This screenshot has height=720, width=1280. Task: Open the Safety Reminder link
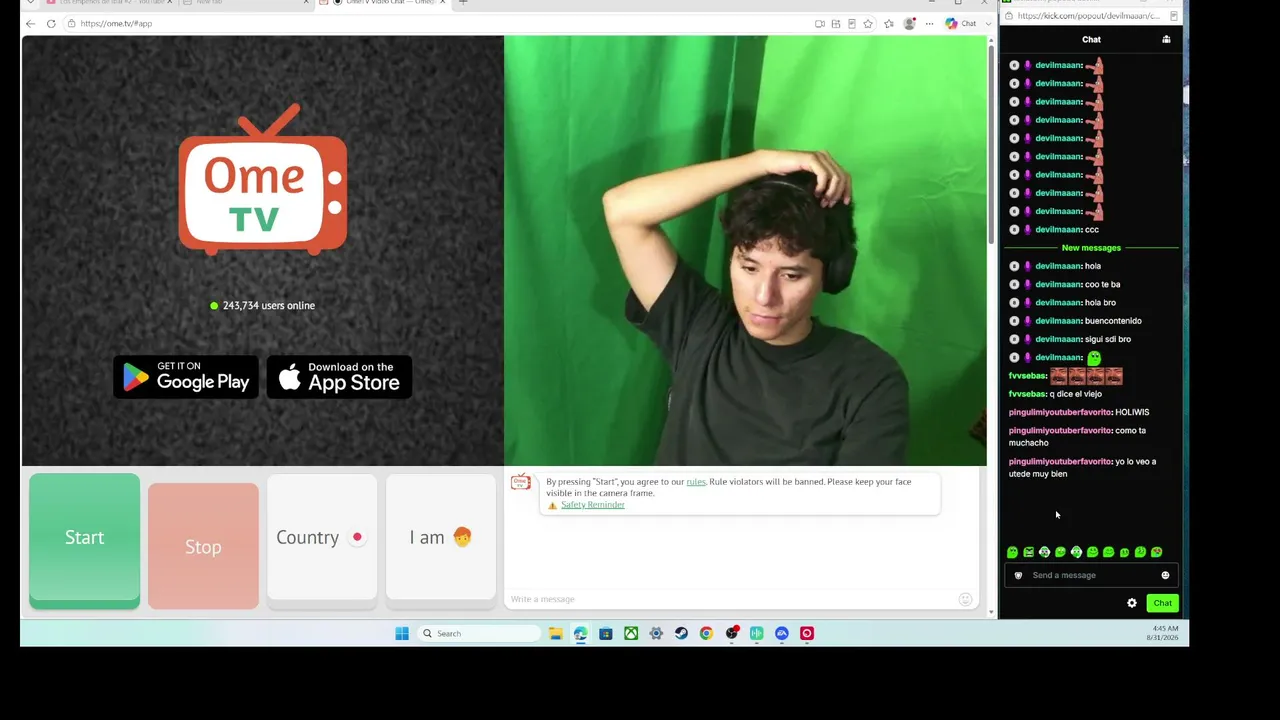pos(593,505)
